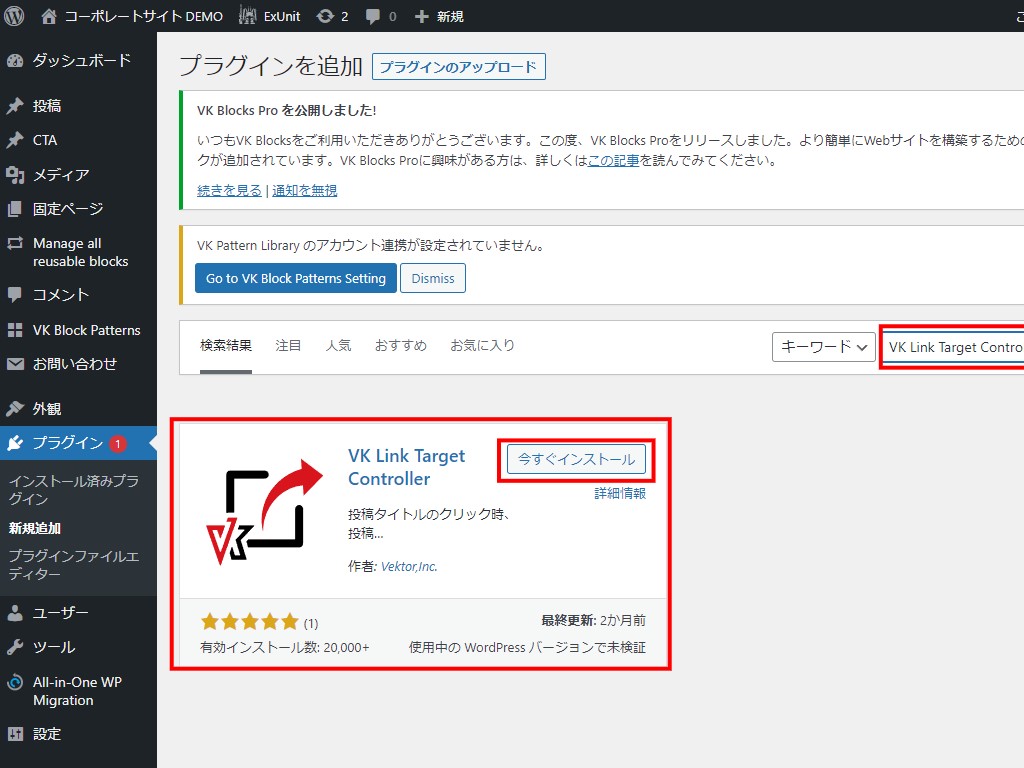Image resolution: width=1024 pixels, height=768 pixels.
Task: Click the 今すぐインストール button
Action: click(576, 459)
